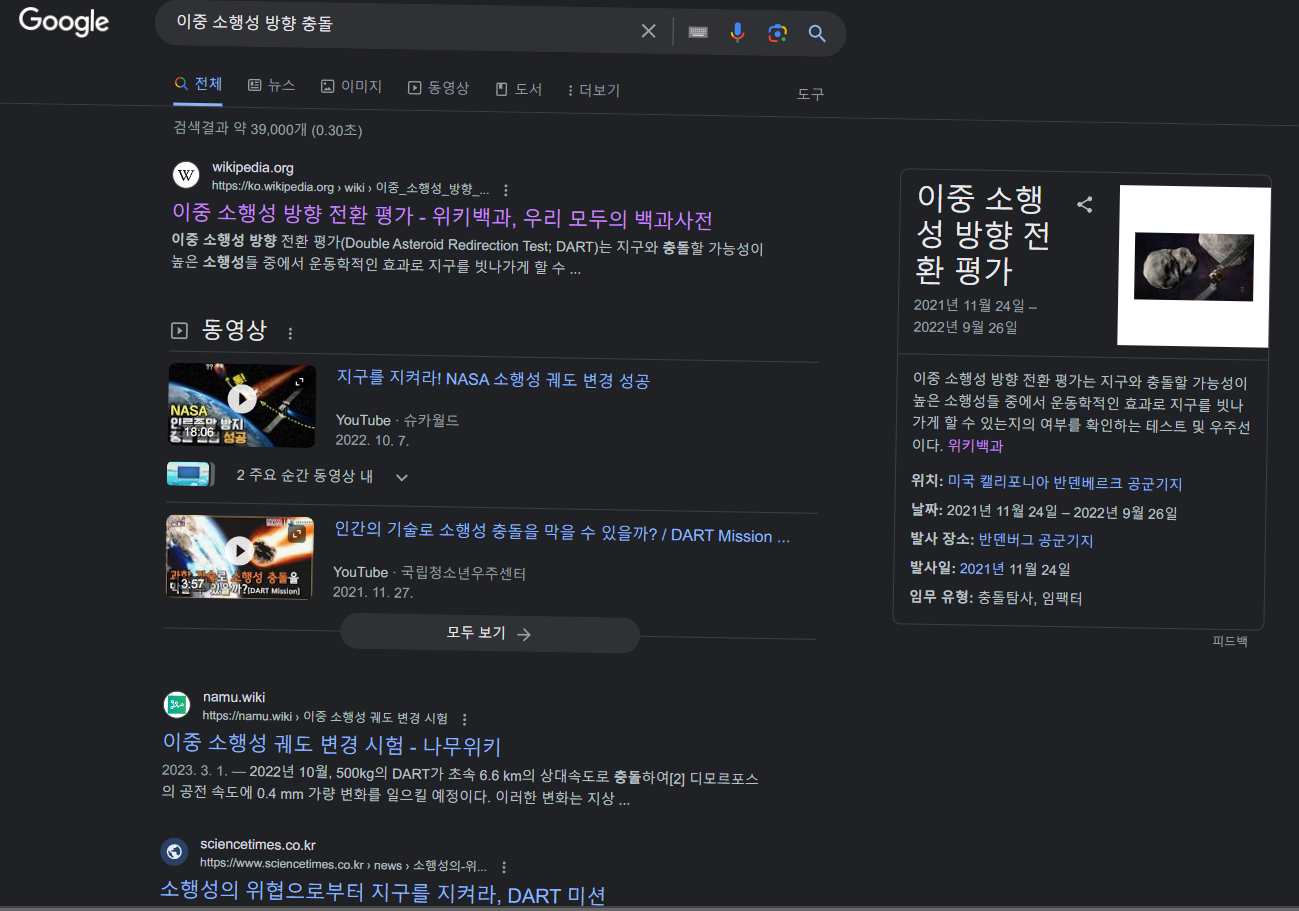
Task: Click the namu.wiki favicon
Action: click(x=176, y=705)
